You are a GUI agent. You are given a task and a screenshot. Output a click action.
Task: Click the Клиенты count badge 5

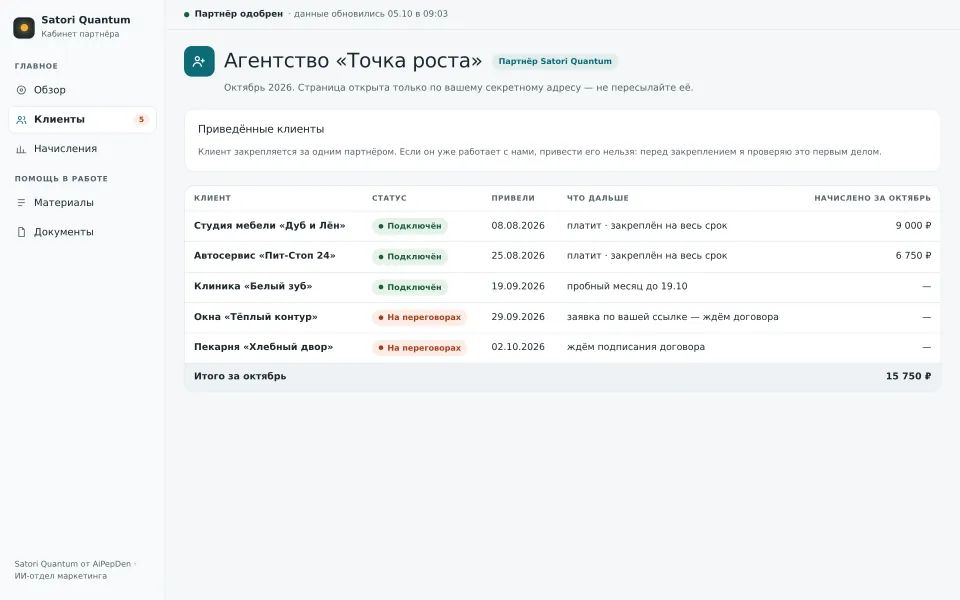coord(141,119)
